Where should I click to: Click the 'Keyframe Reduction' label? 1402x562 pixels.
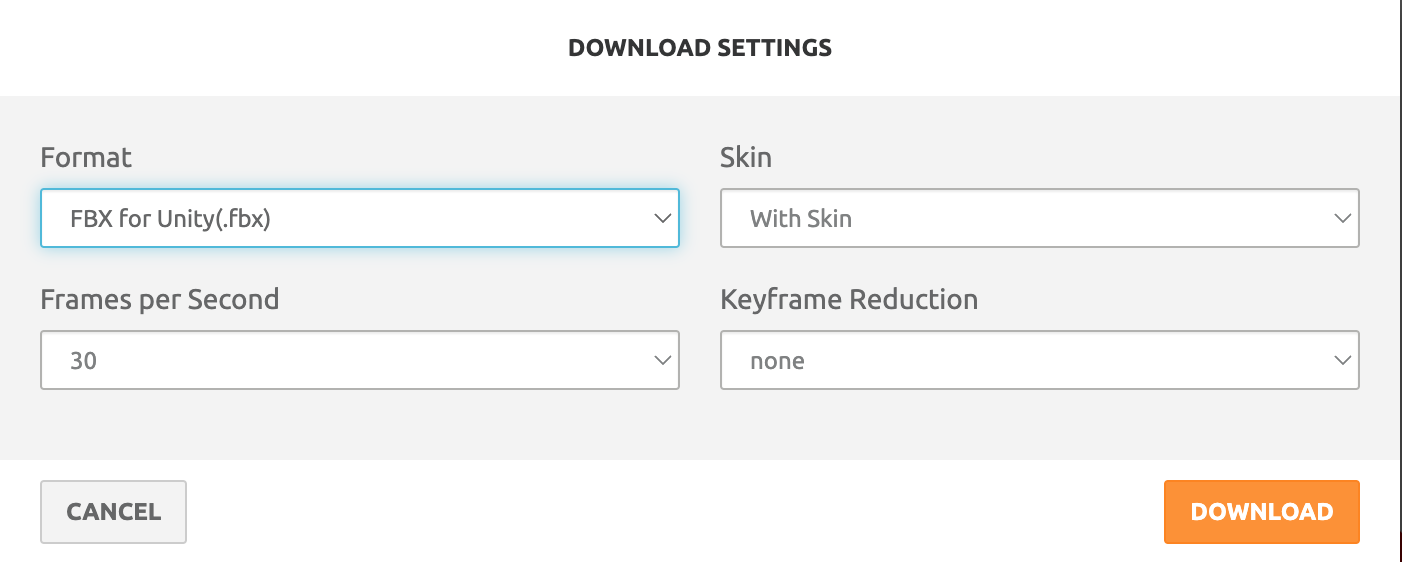pyautogui.click(x=849, y=299)
